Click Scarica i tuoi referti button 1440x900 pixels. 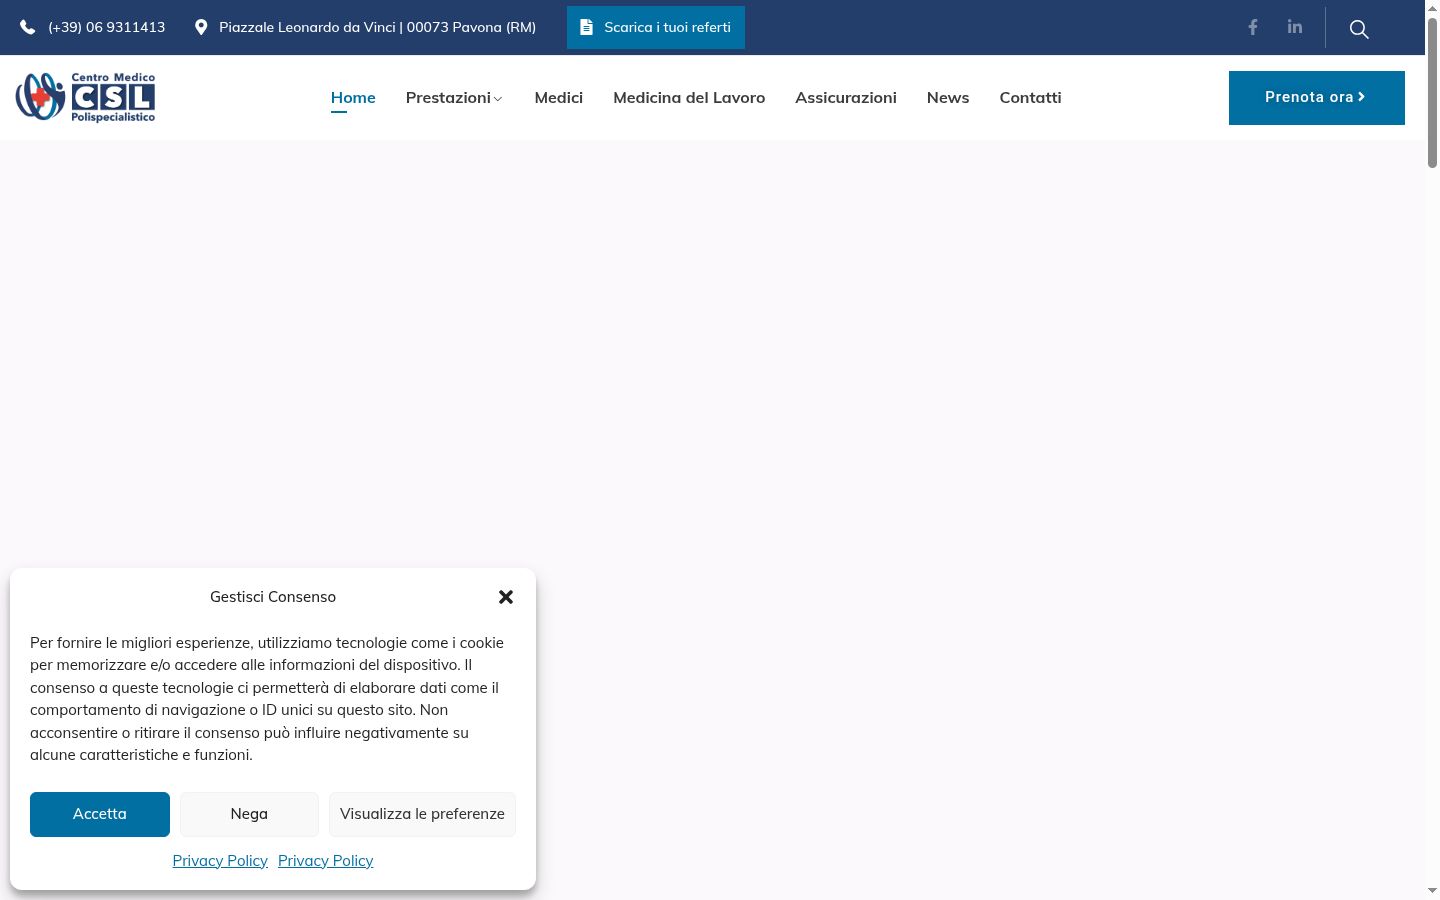click(x=656, y=28)
